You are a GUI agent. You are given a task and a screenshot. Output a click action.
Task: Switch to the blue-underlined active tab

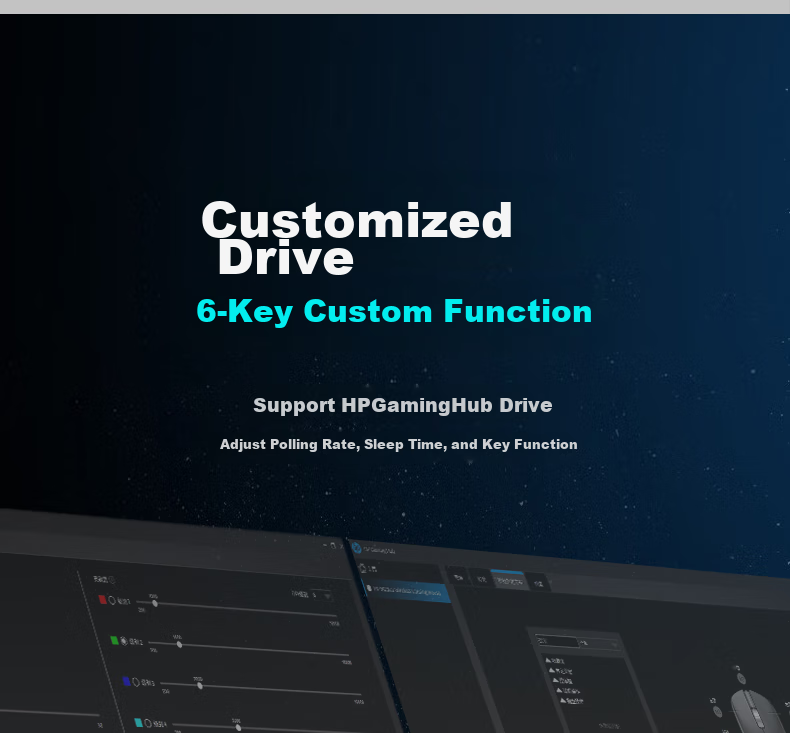tap(509, 581)
